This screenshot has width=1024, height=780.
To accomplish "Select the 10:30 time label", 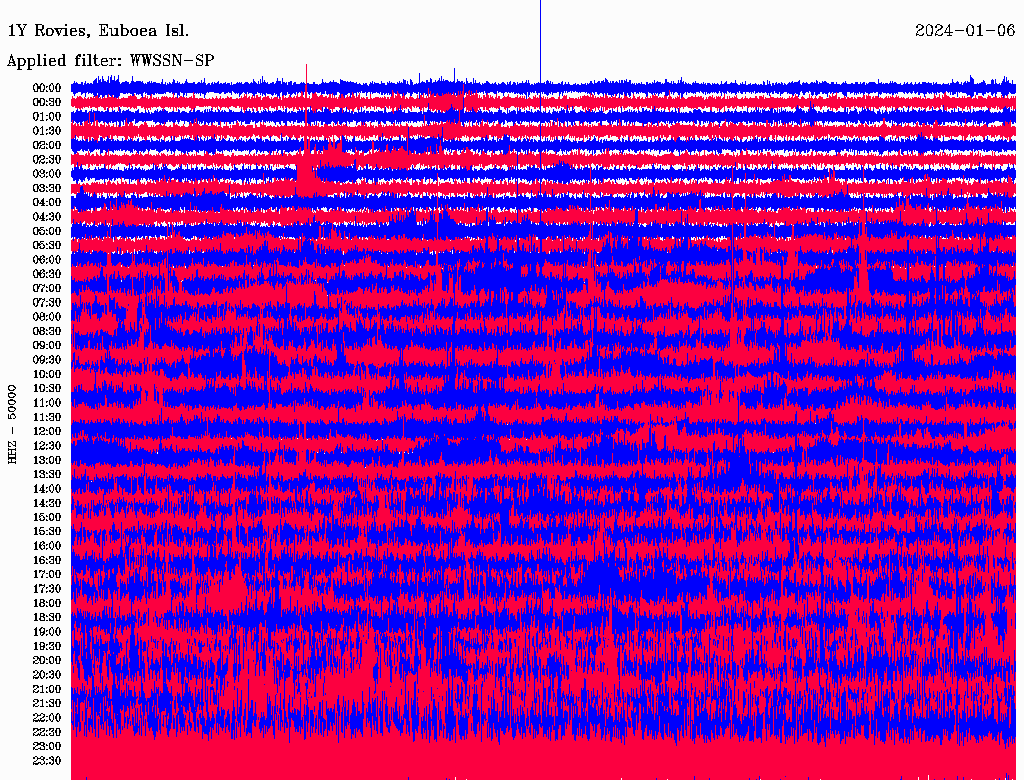I will click(47, 389).
